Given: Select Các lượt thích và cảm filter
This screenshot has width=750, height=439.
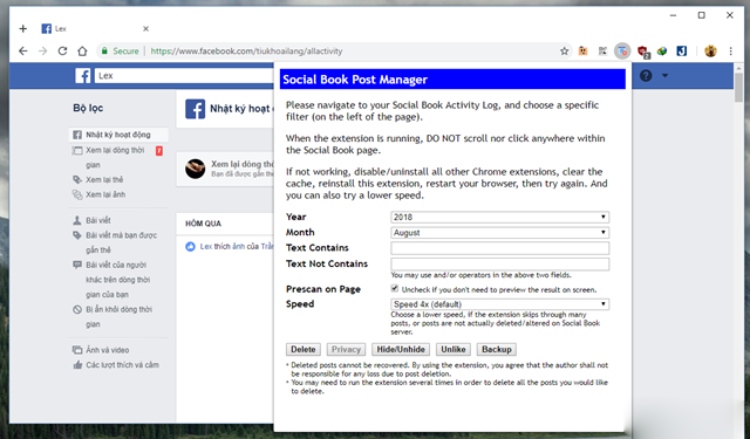Looking at the screenshot, I should (122, 365).
